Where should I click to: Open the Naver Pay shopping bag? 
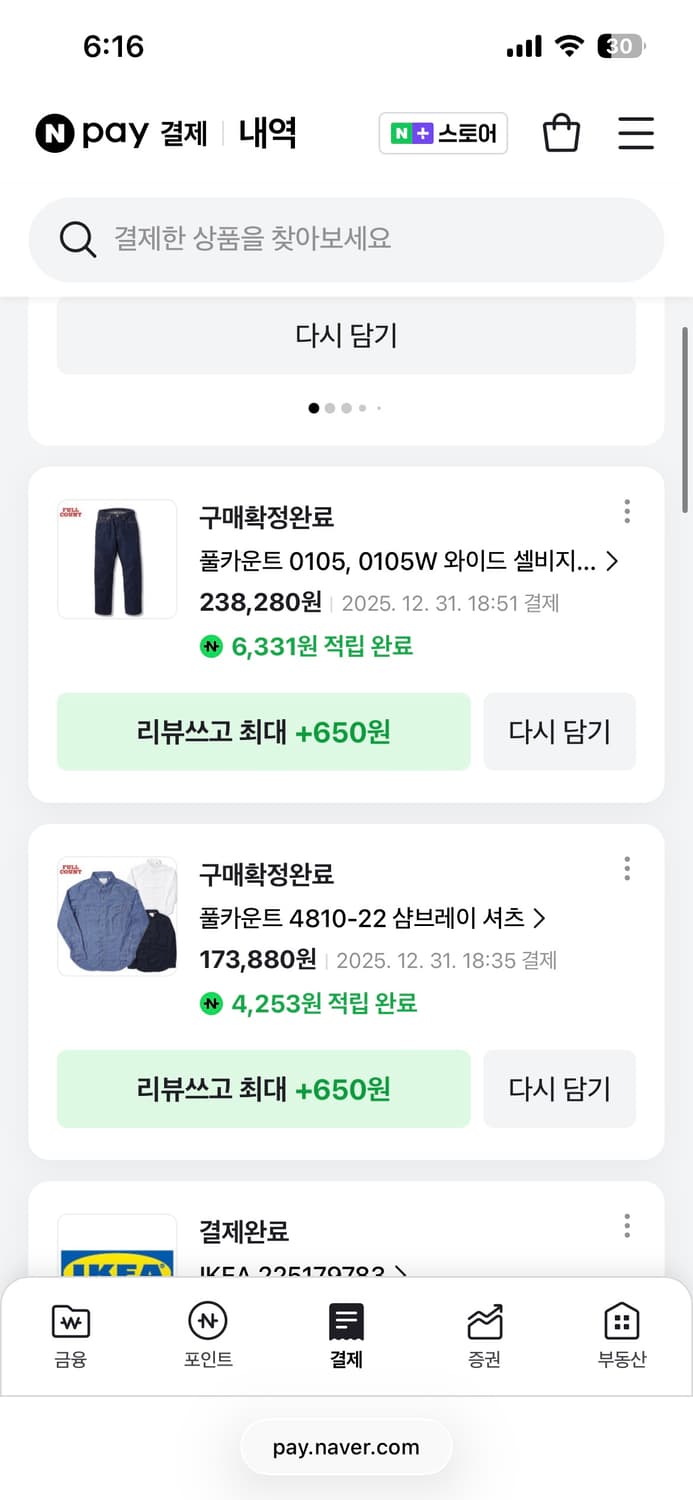pyautogui.click(x=561, y=132)
